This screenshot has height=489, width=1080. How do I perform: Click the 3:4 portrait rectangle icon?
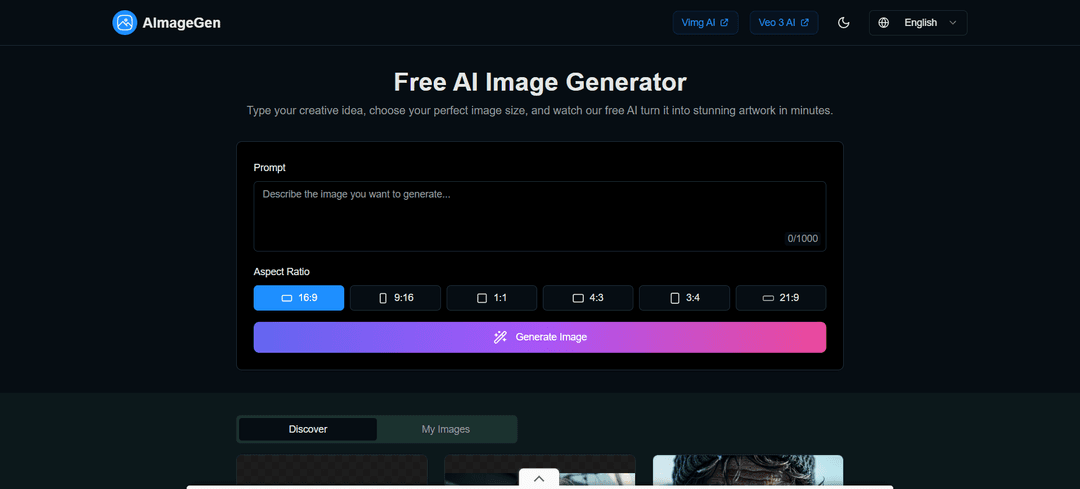tap(674, 298)
